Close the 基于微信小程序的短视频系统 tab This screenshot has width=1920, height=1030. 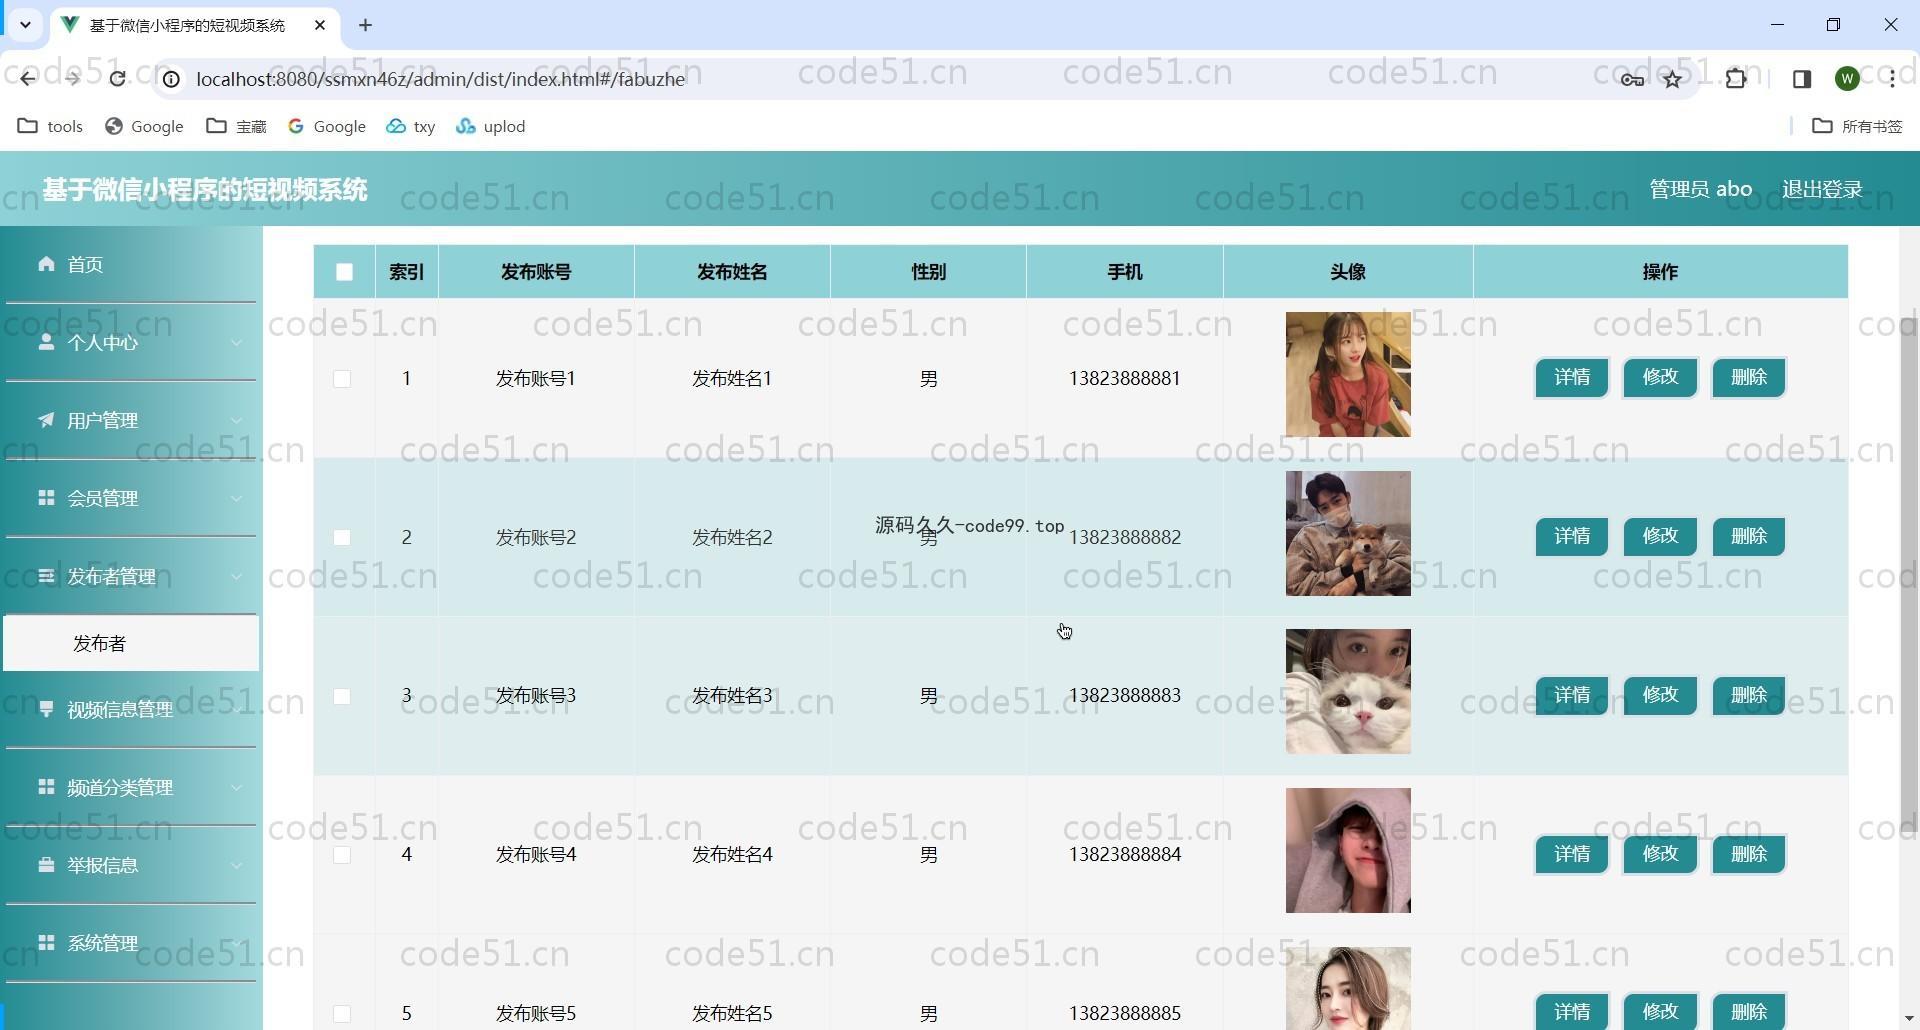click(320, 25)
